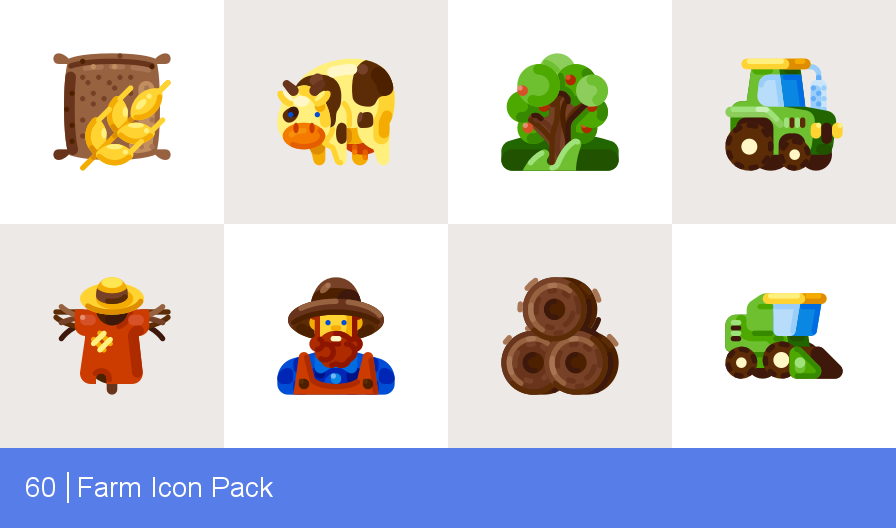Click the golden wheat stalks on sack
The image size is (896, 528).
(x=125, y=126)
